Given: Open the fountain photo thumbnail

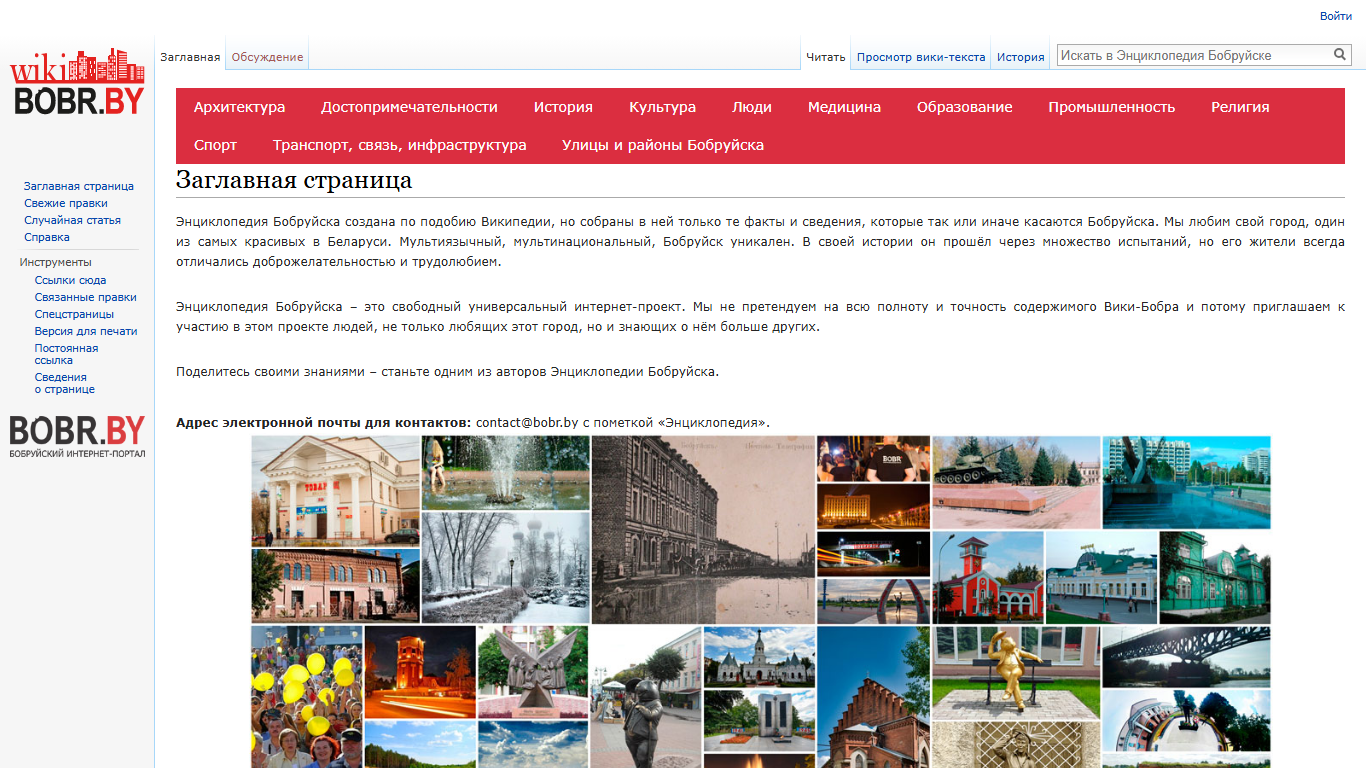Looking at the screenshot, I should click(505, 473).
